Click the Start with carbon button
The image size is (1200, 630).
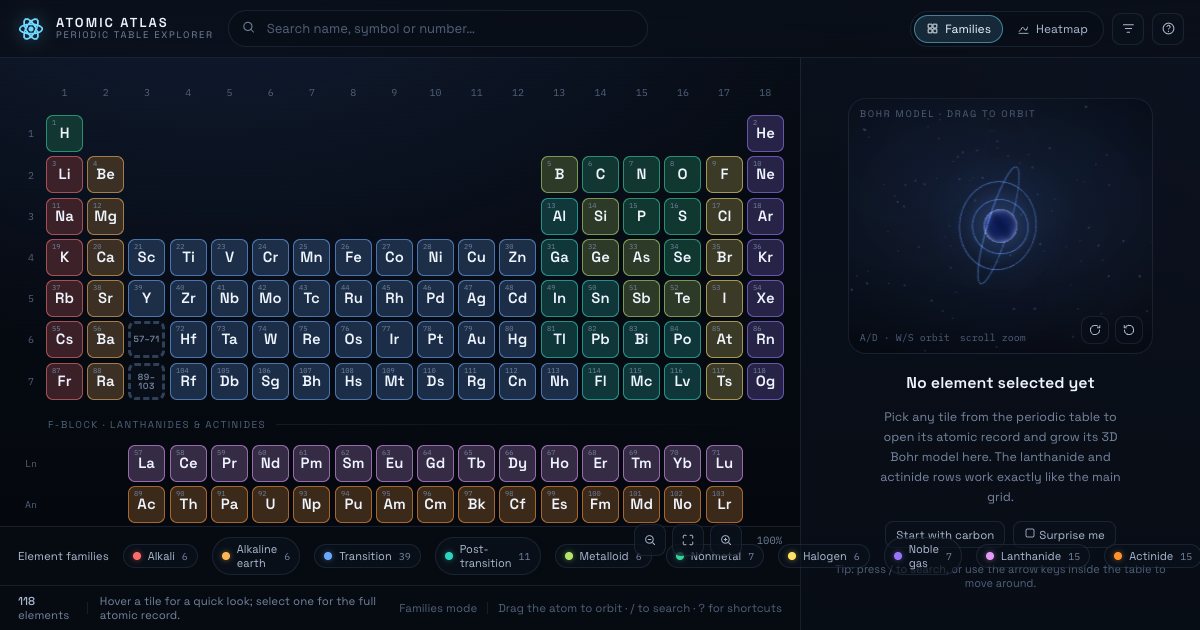click(x=945, y=535)
